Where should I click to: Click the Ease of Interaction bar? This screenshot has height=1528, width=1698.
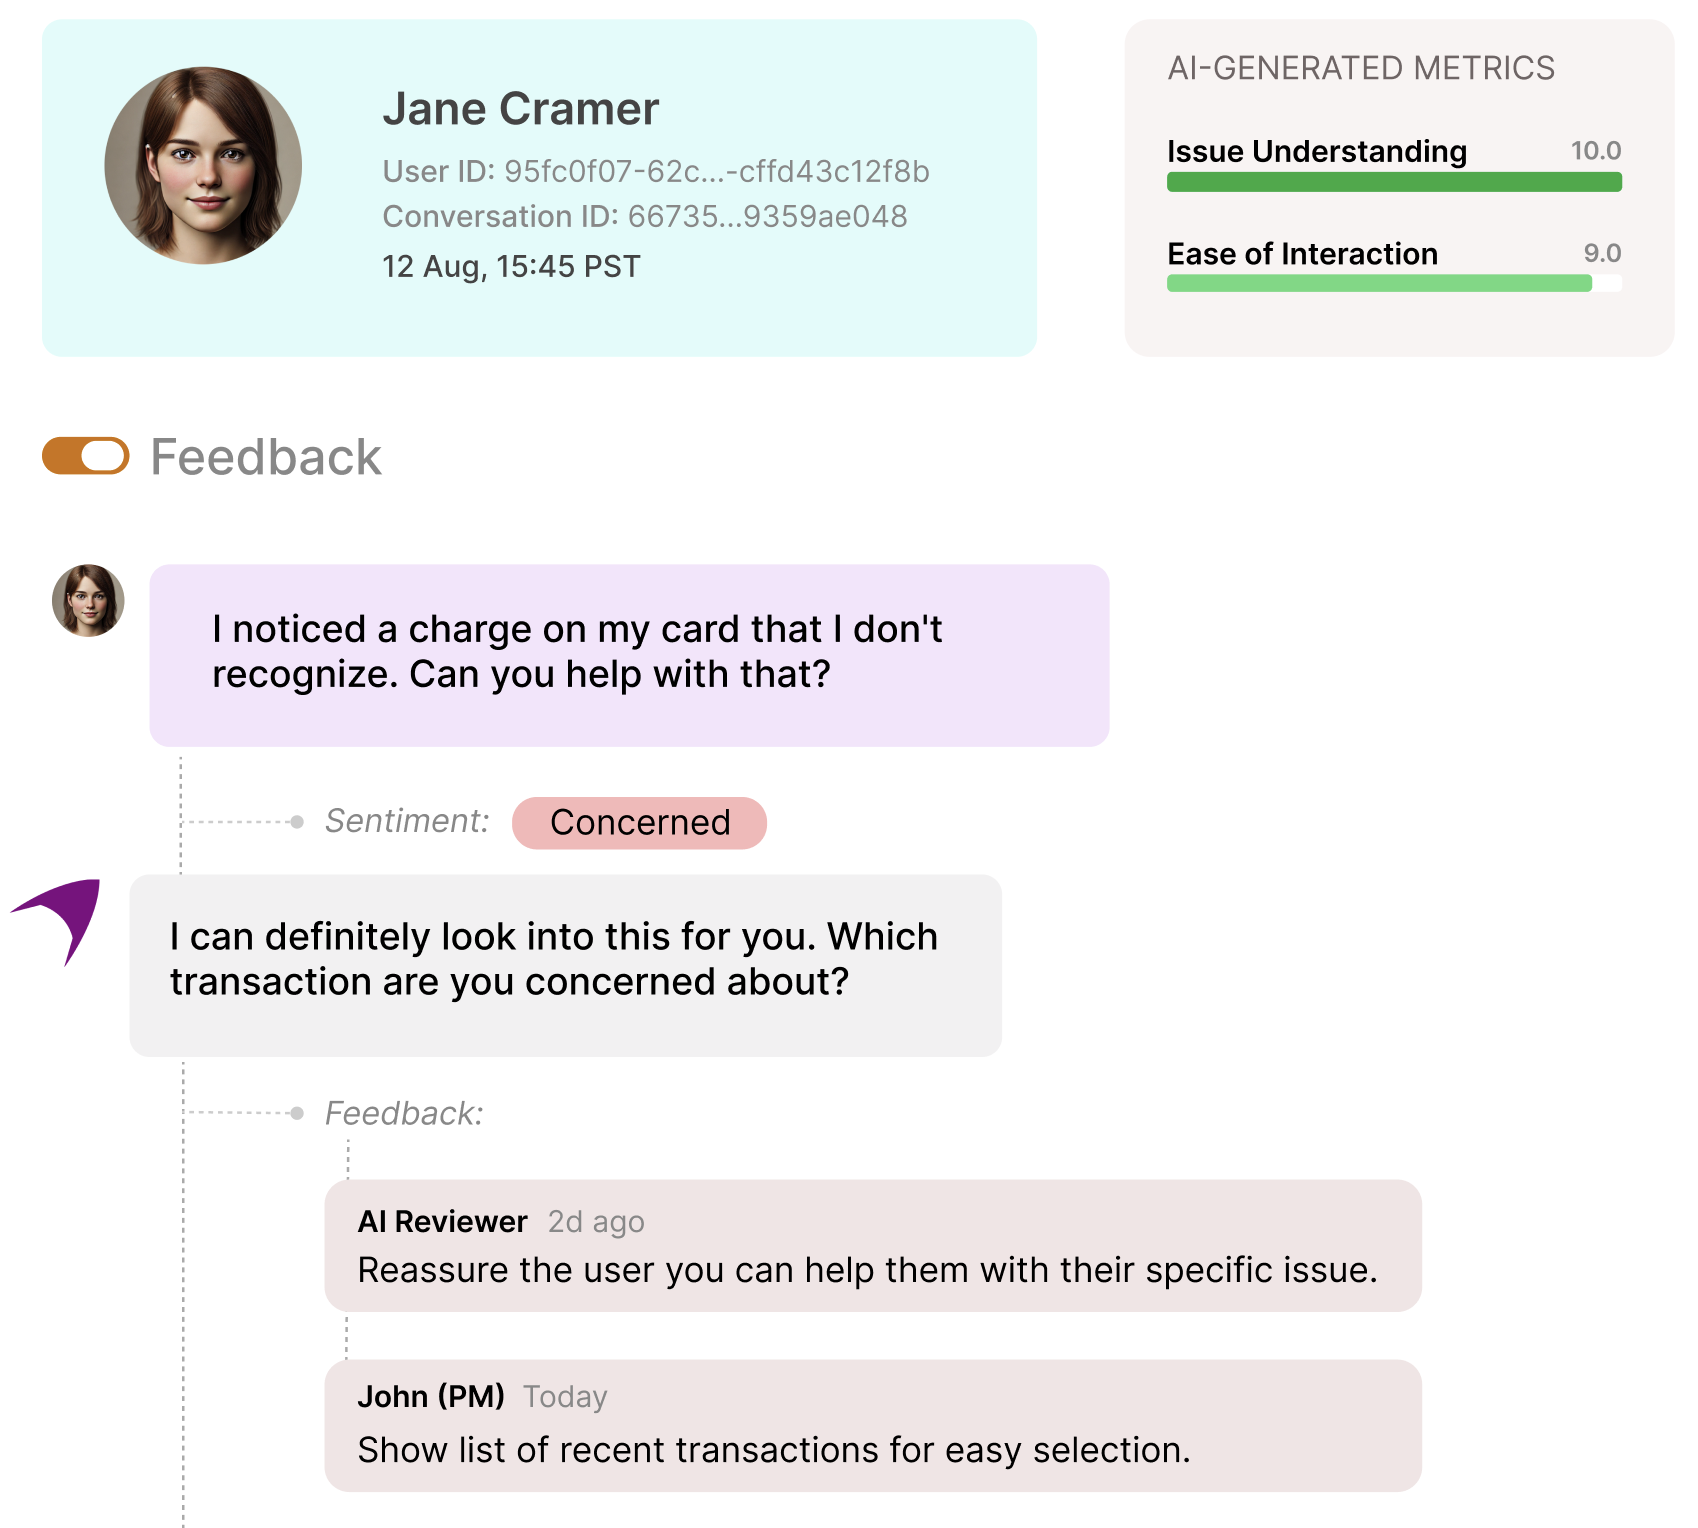1393,284
